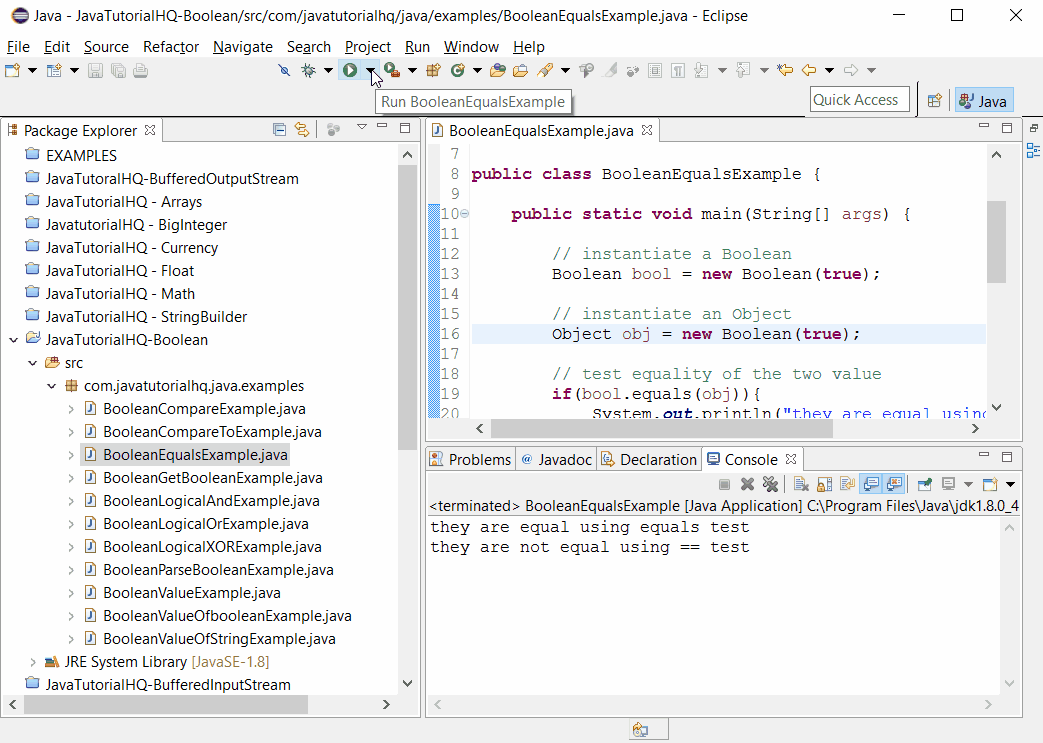Click the Open Type icon

(x=498, y=70)
